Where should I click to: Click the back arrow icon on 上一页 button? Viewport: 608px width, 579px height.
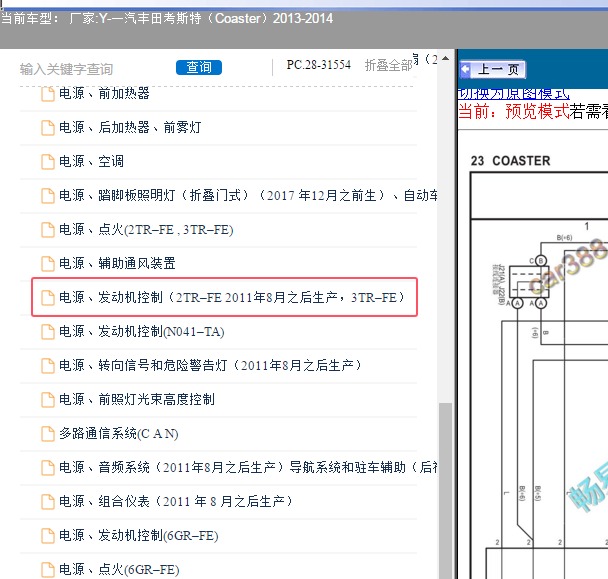click(465, 70)
